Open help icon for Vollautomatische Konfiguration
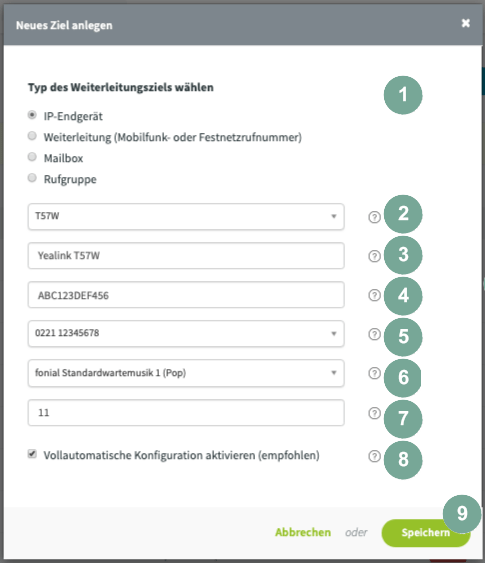Screen dimensions: 485x563 pos(374,456)
